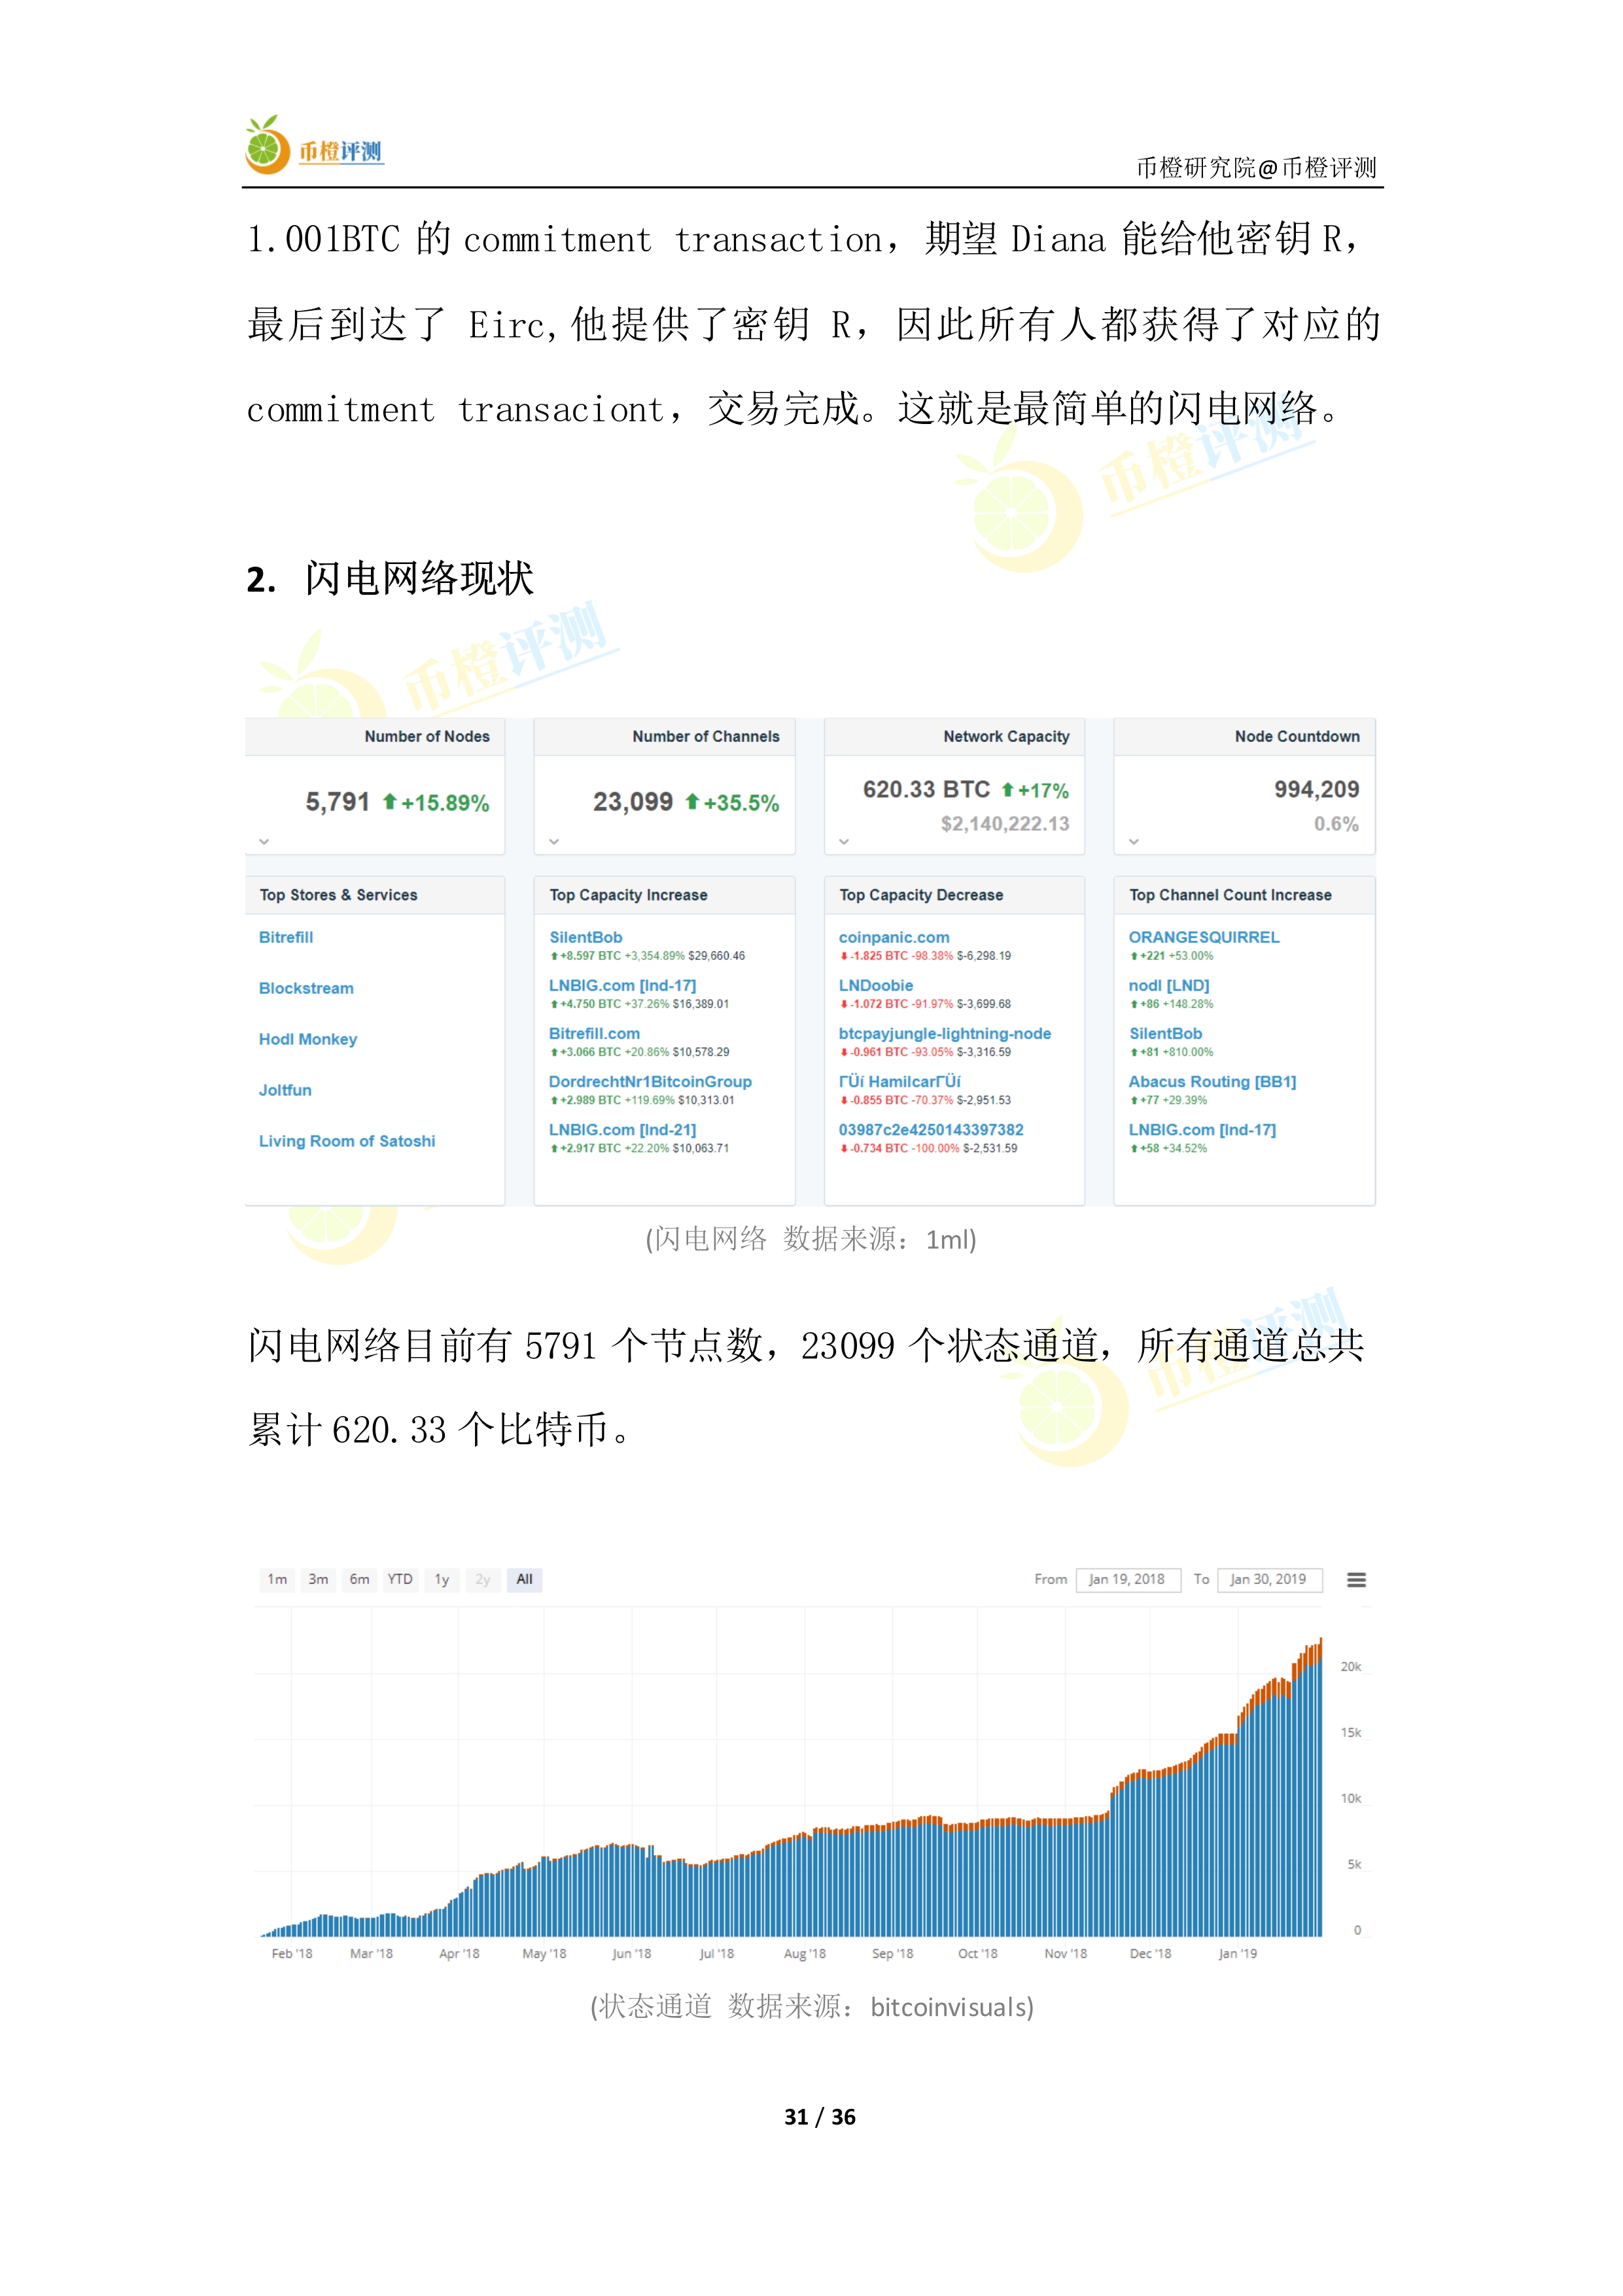Click the 620.33 BTC capacity value
The image size is (1623, 2296).
926,789
